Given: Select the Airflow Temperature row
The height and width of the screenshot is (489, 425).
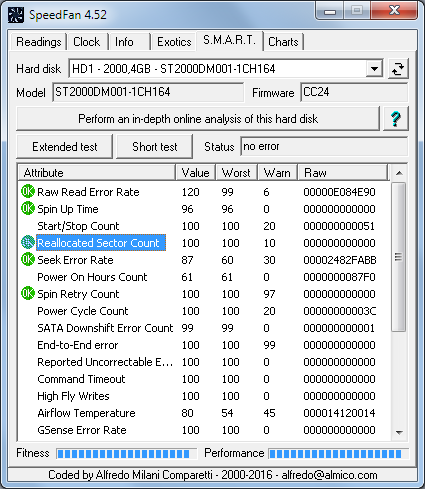Looking at the screenshot, I should (204, 413).
